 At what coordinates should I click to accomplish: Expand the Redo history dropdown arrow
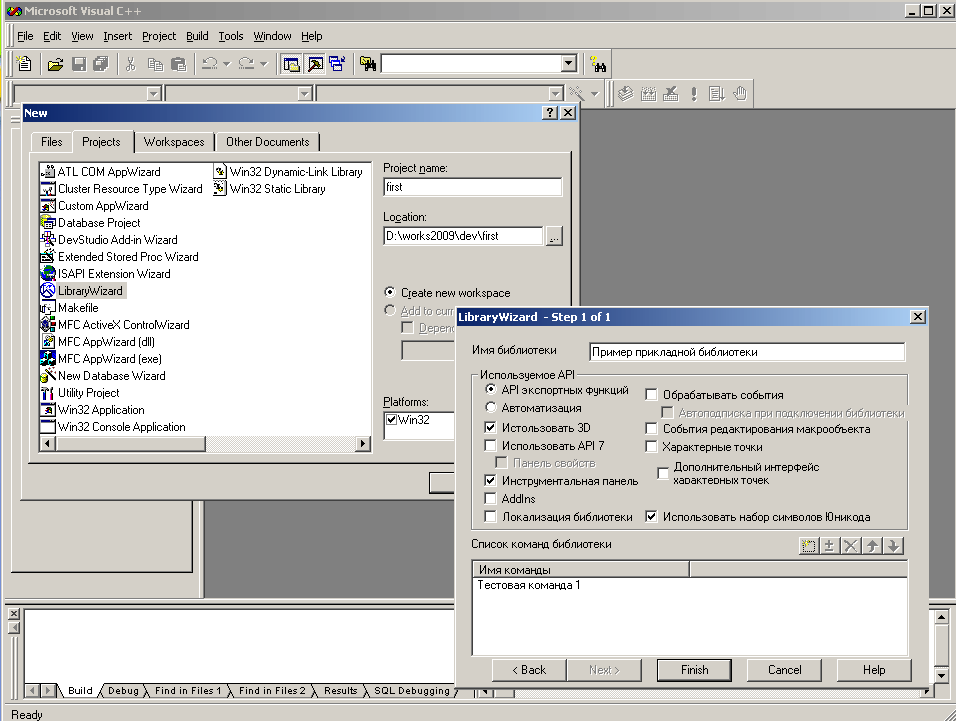(264, 64)
